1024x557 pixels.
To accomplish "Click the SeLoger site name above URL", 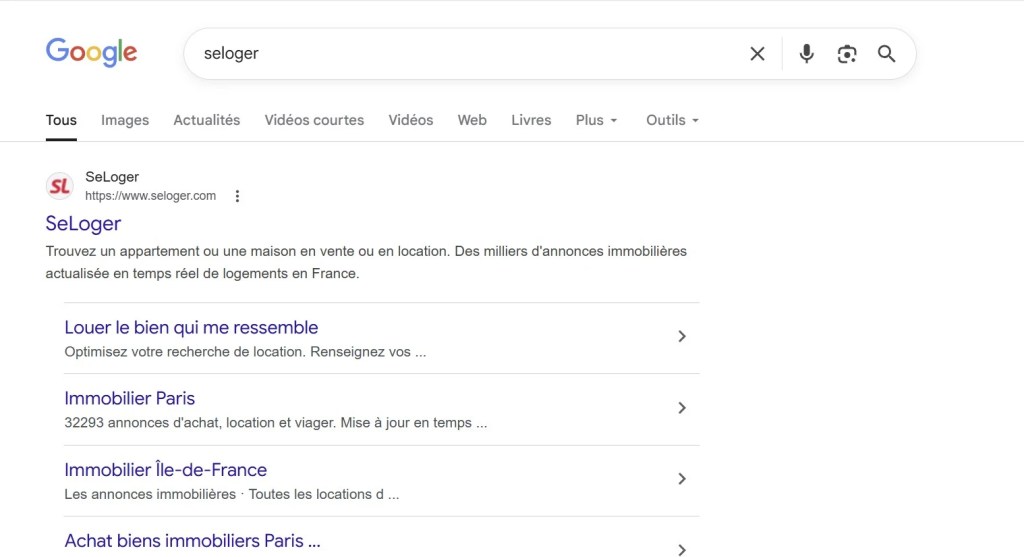I will click(112, 177).
